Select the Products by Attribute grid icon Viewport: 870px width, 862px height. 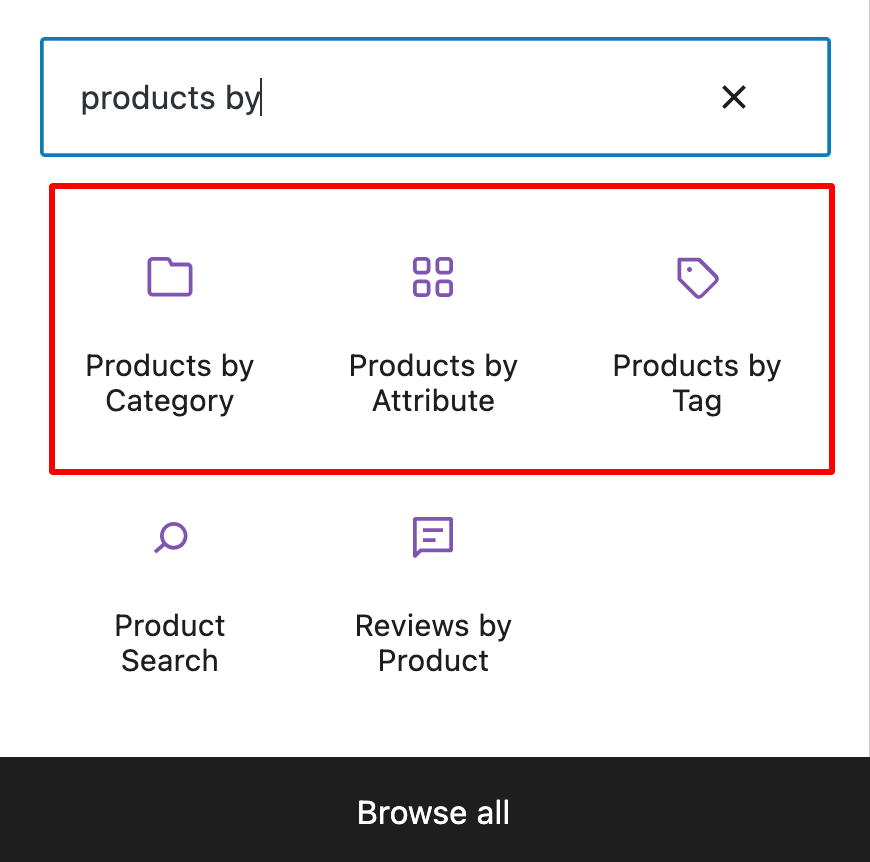[x=433, y=277]
